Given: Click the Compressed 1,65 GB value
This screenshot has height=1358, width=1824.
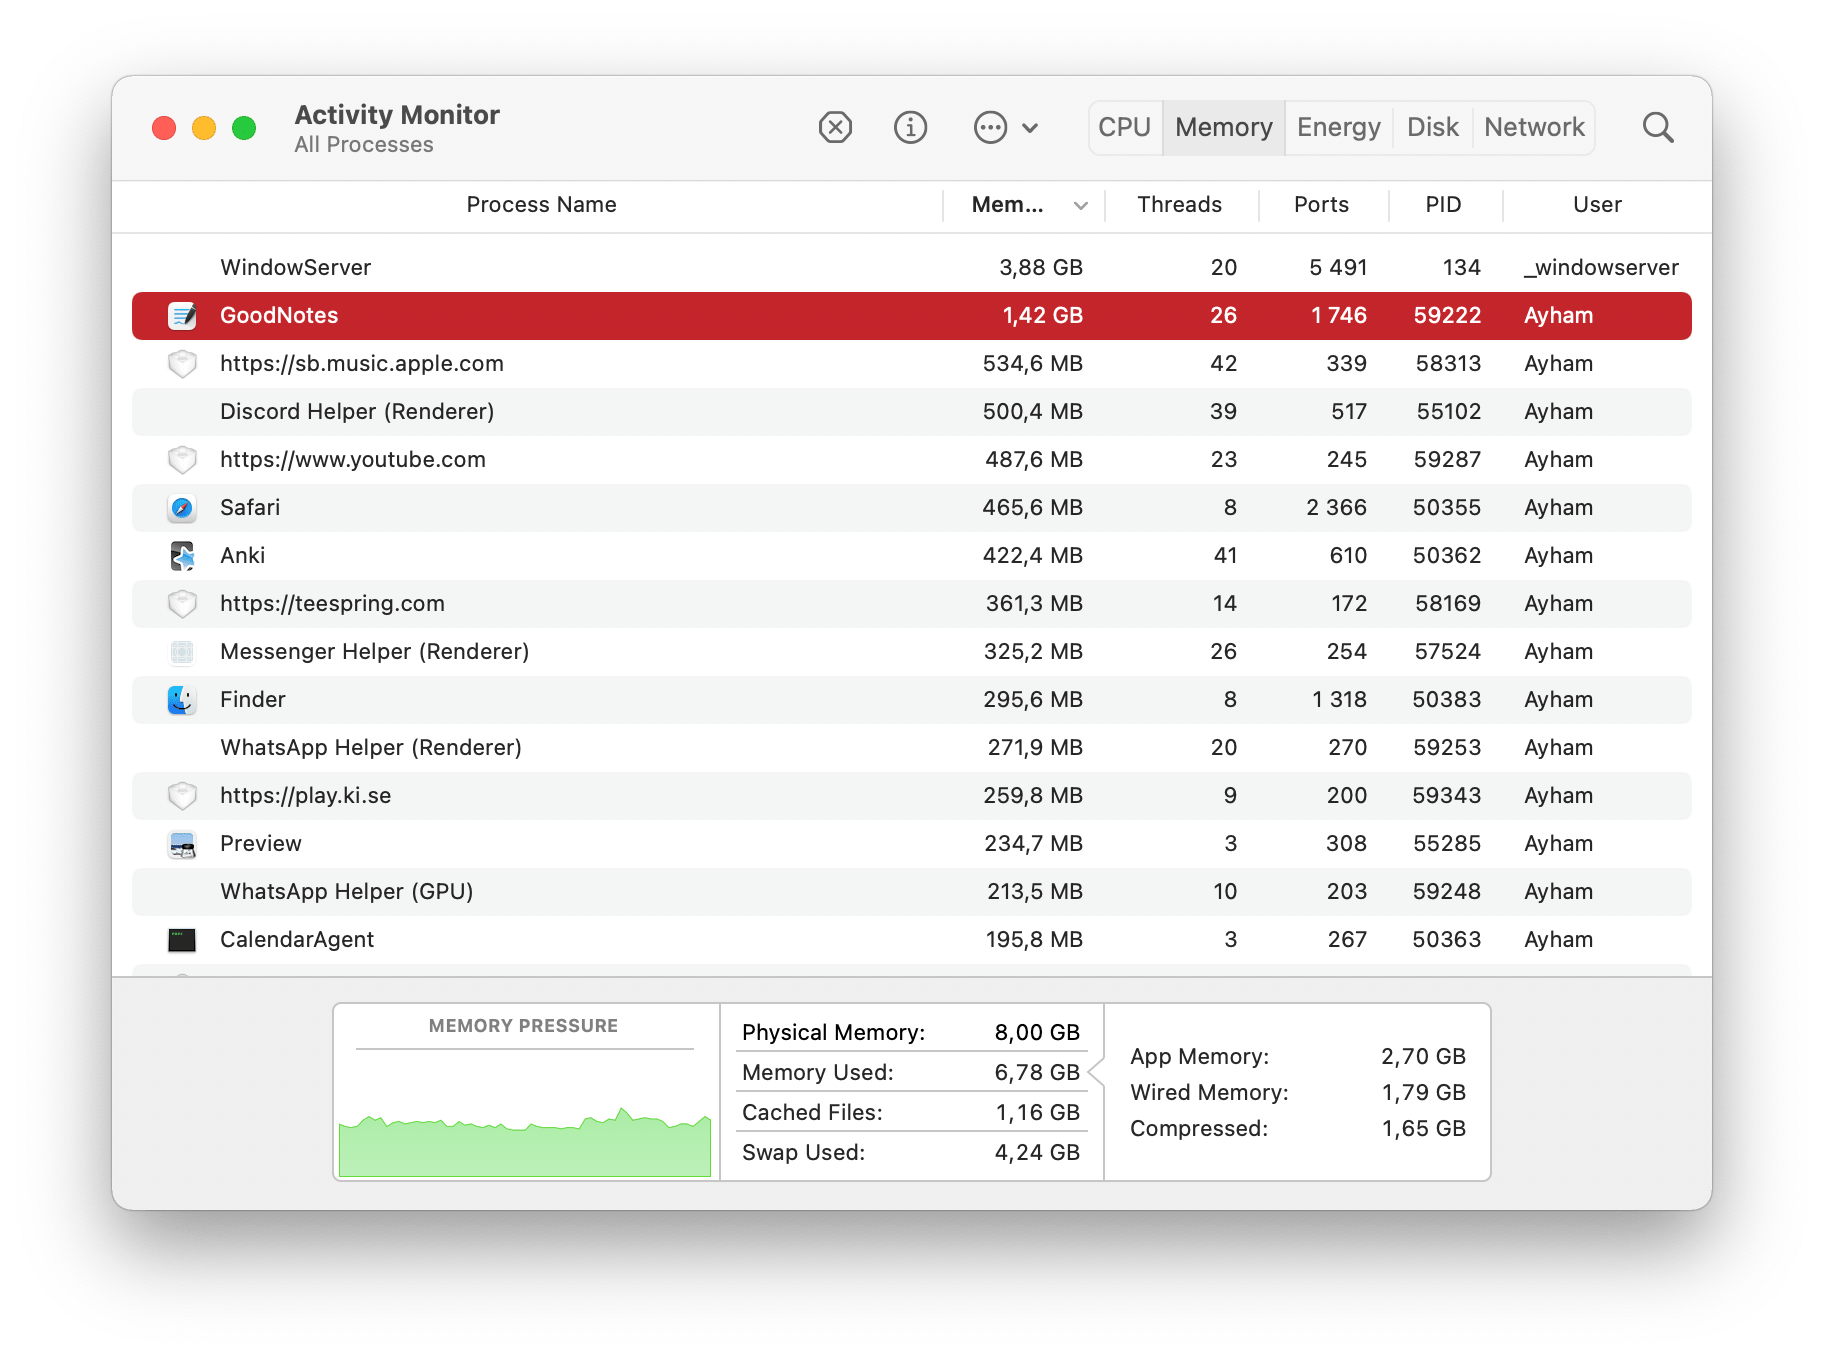Looking at the screenshot, I should (x=1423, y=1129).
